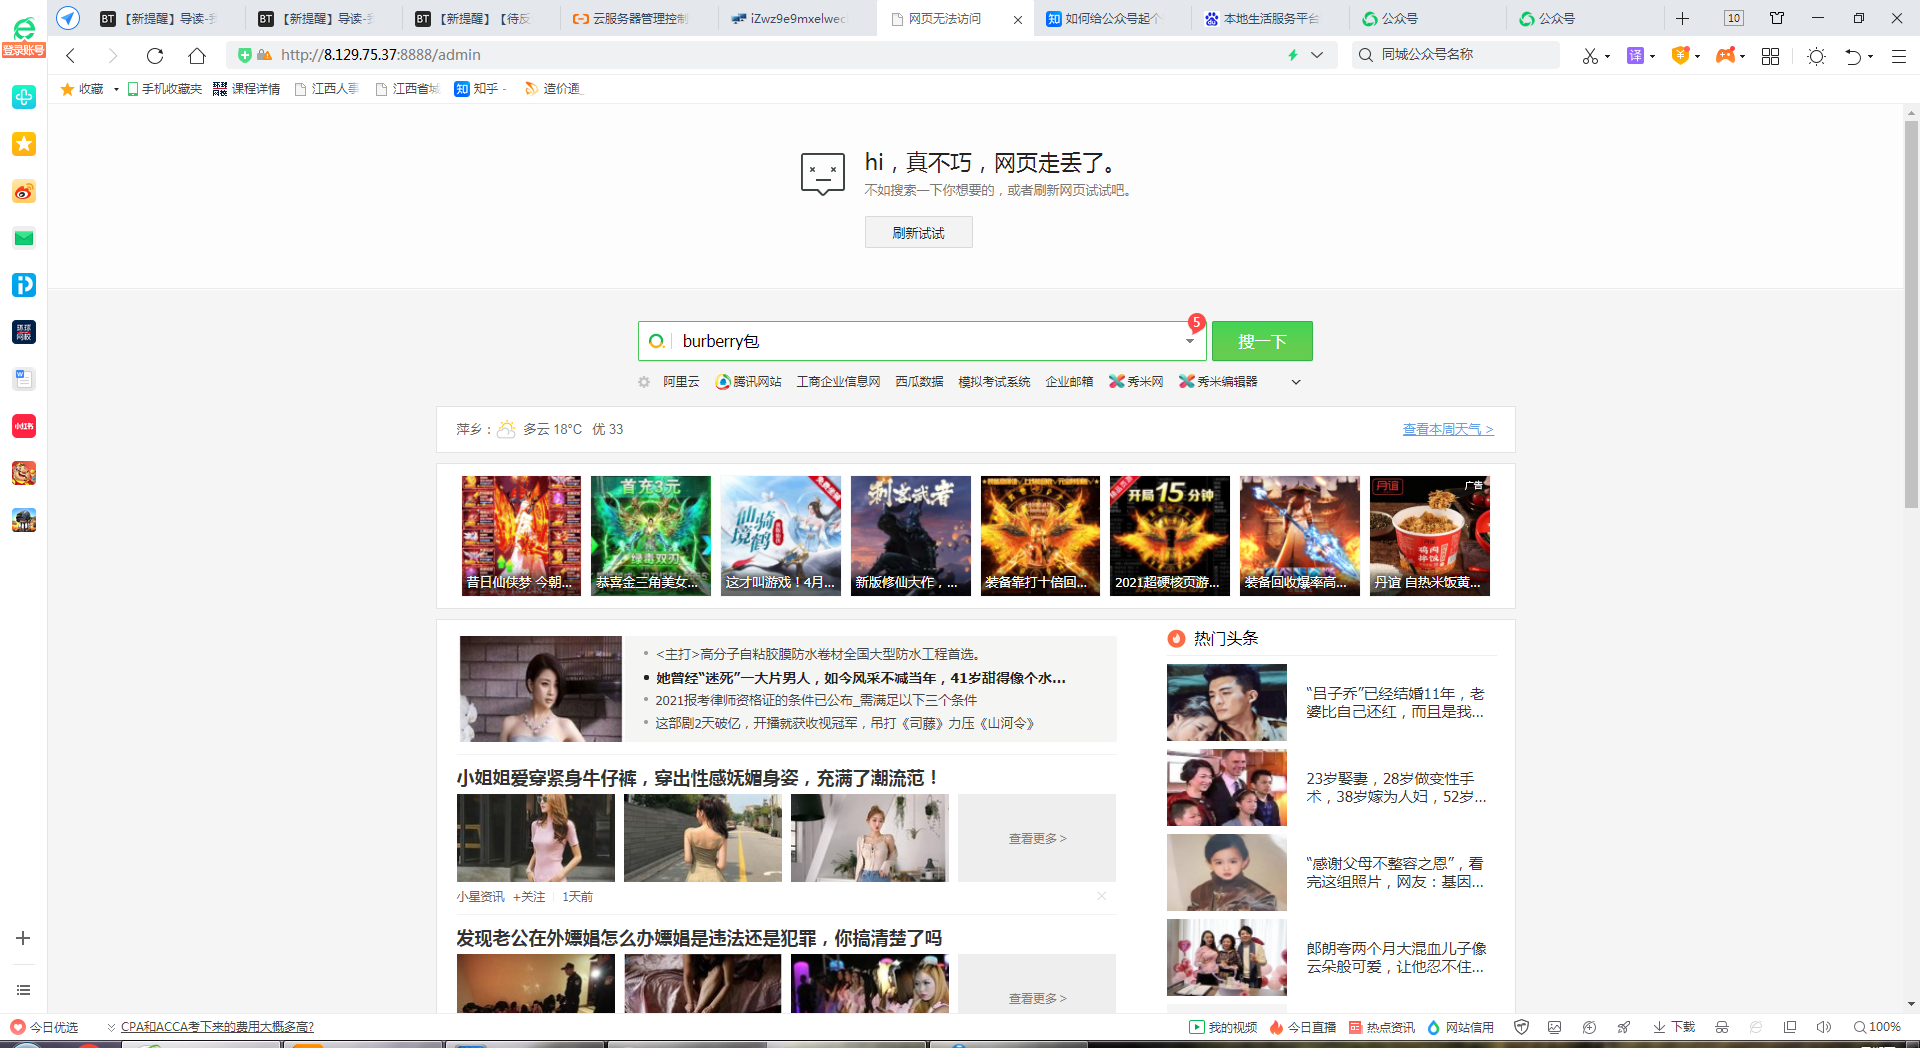The height and width of the screenshot is (1048, 1920).
Task: Open the browser main menu icon
Action: [x=1898, y=56]
